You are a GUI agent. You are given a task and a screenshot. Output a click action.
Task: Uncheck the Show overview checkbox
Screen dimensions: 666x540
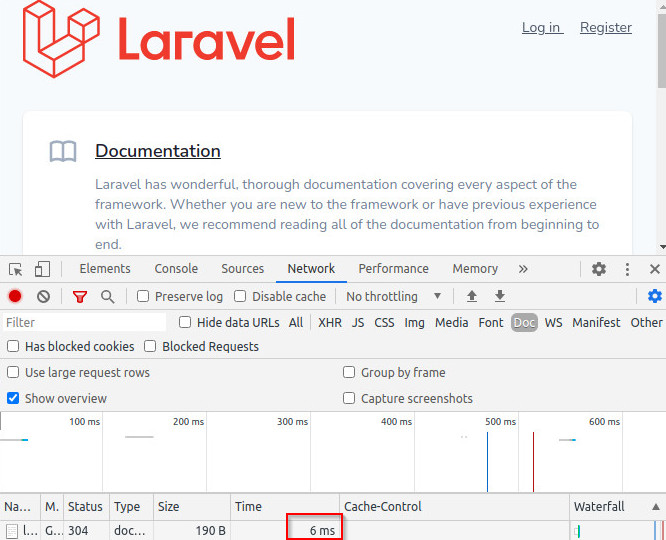[x=13, y=398]
